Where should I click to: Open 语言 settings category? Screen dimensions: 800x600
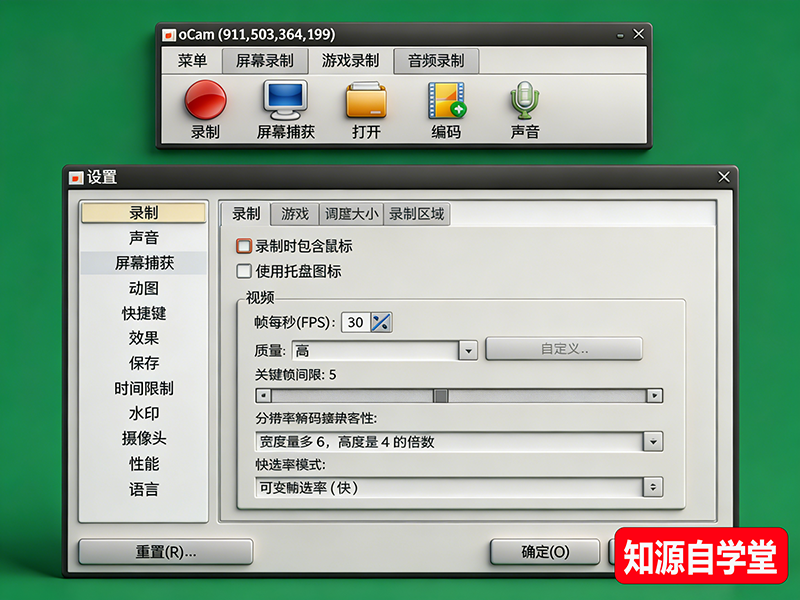pyautogui.click(x=146, y=489)
